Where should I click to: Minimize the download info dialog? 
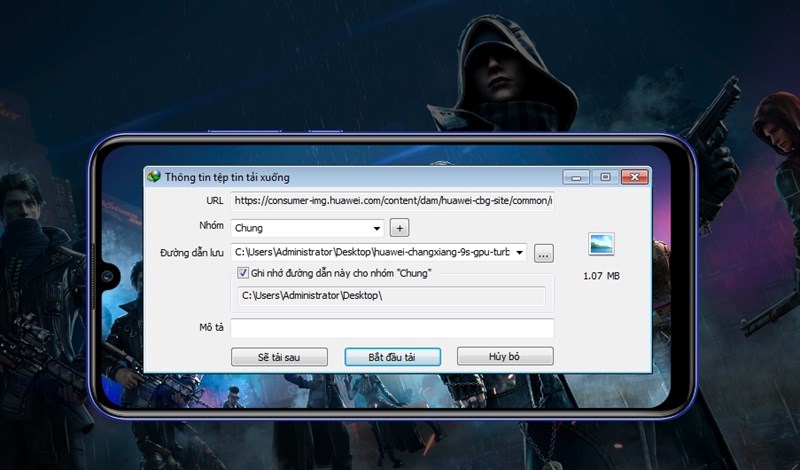click(576, 177)
